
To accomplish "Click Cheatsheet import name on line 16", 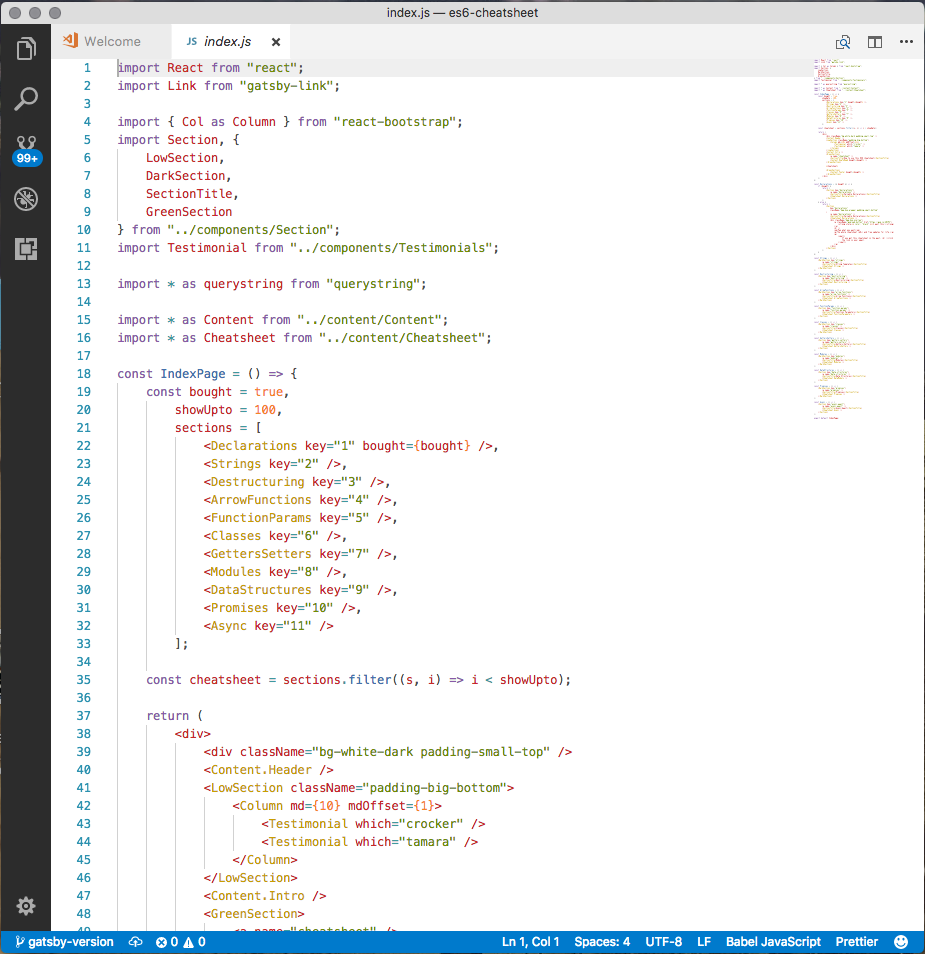I will [x=239, y=338].
